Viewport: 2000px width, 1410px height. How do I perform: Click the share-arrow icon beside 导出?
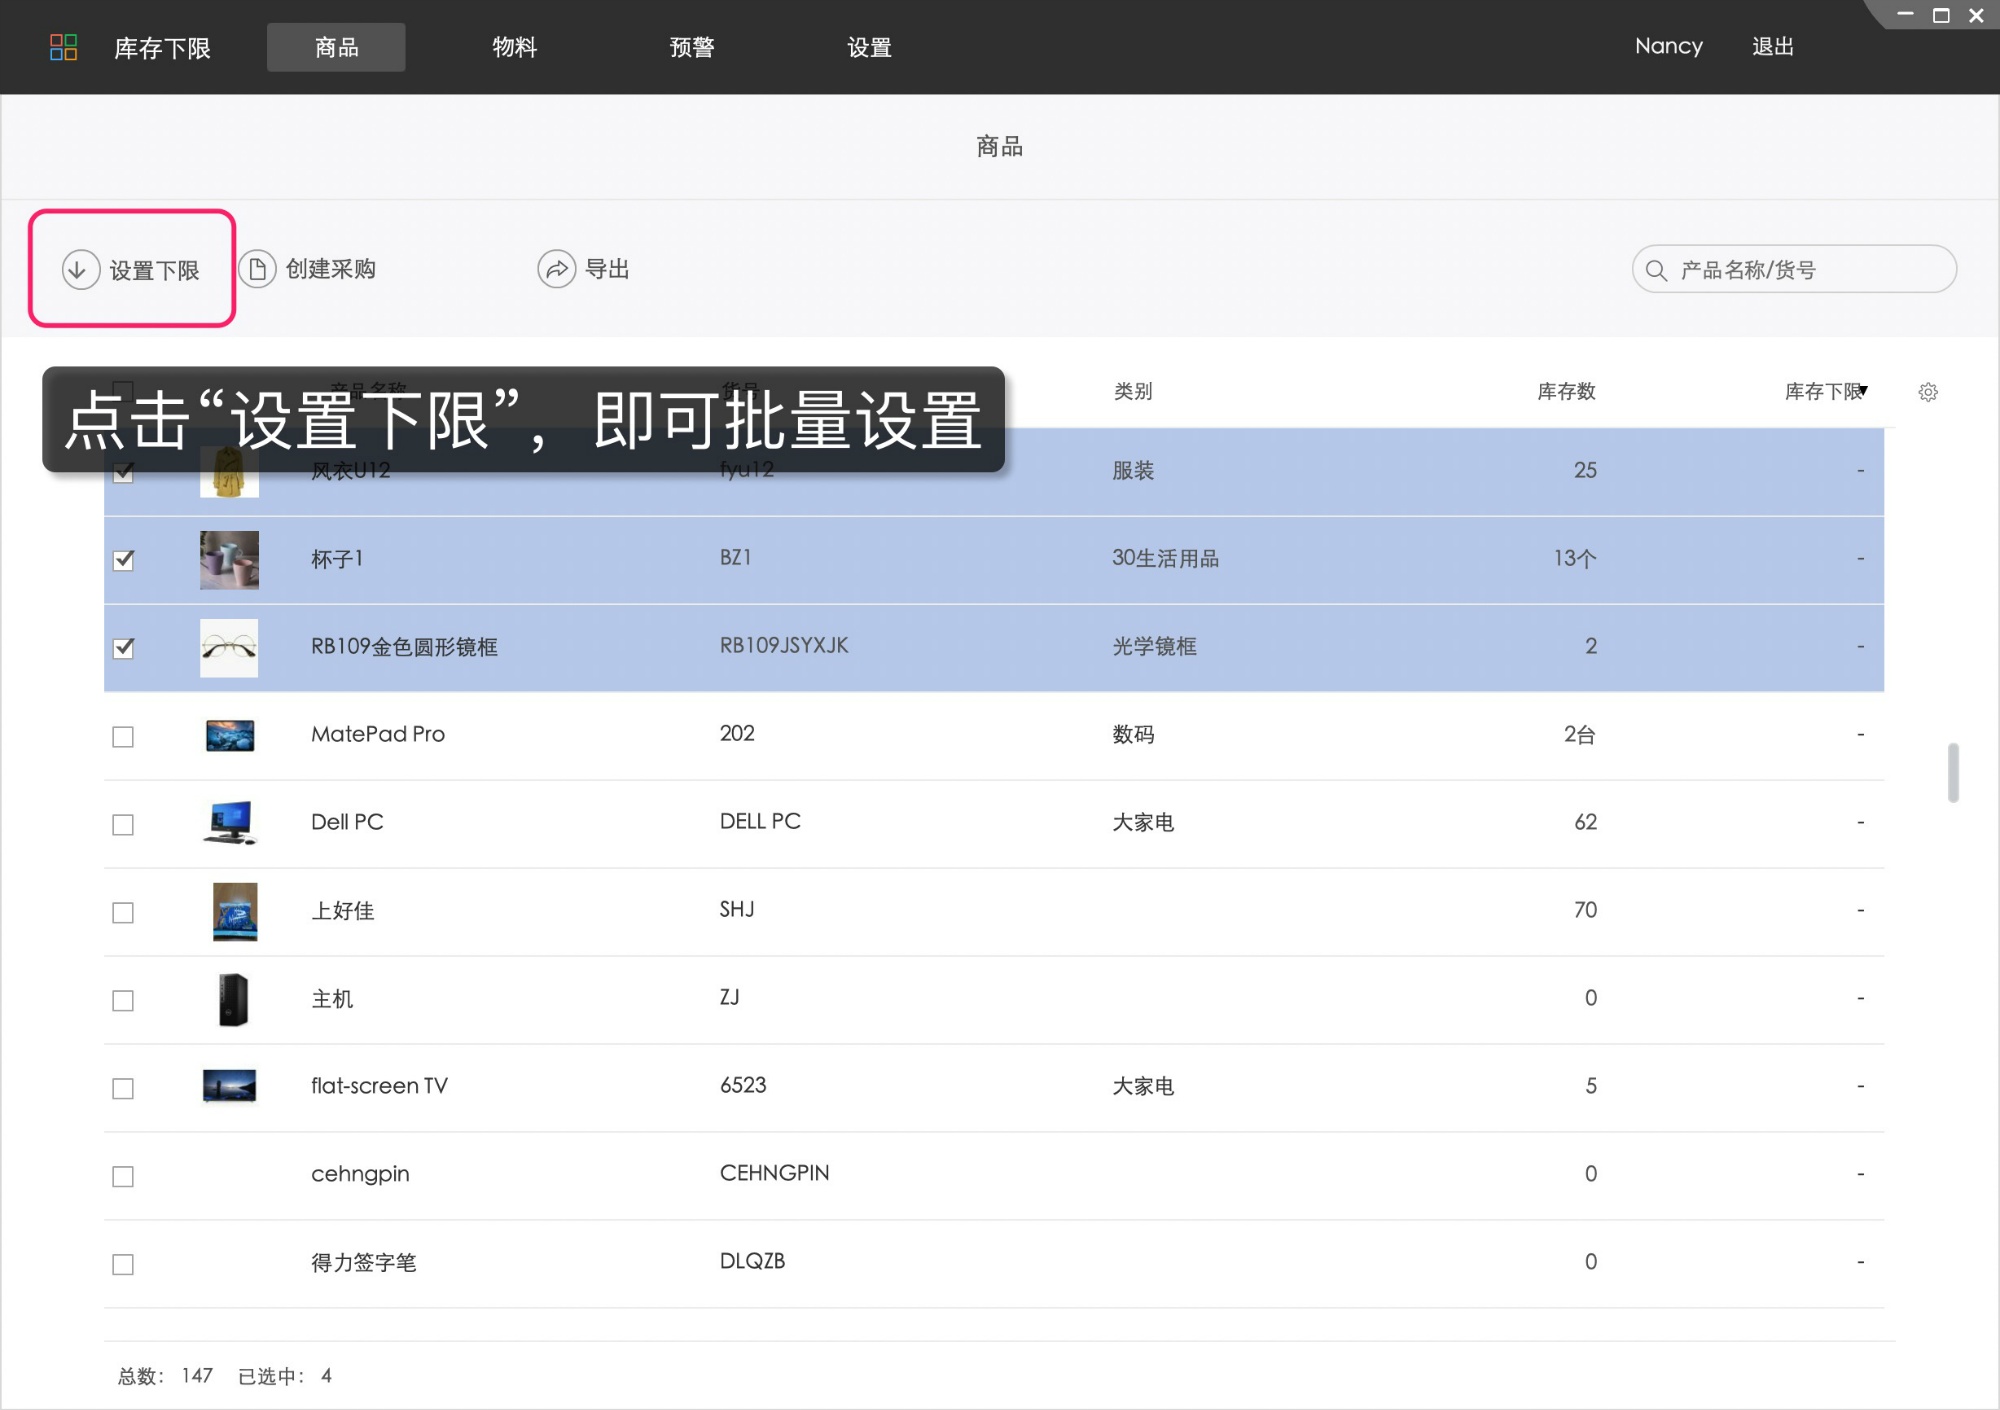pyautogui.click(x=556, y=269)
